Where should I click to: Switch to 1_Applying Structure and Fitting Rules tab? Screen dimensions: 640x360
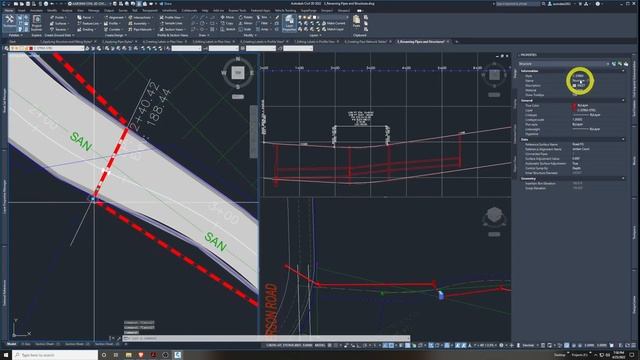(67, 42)
